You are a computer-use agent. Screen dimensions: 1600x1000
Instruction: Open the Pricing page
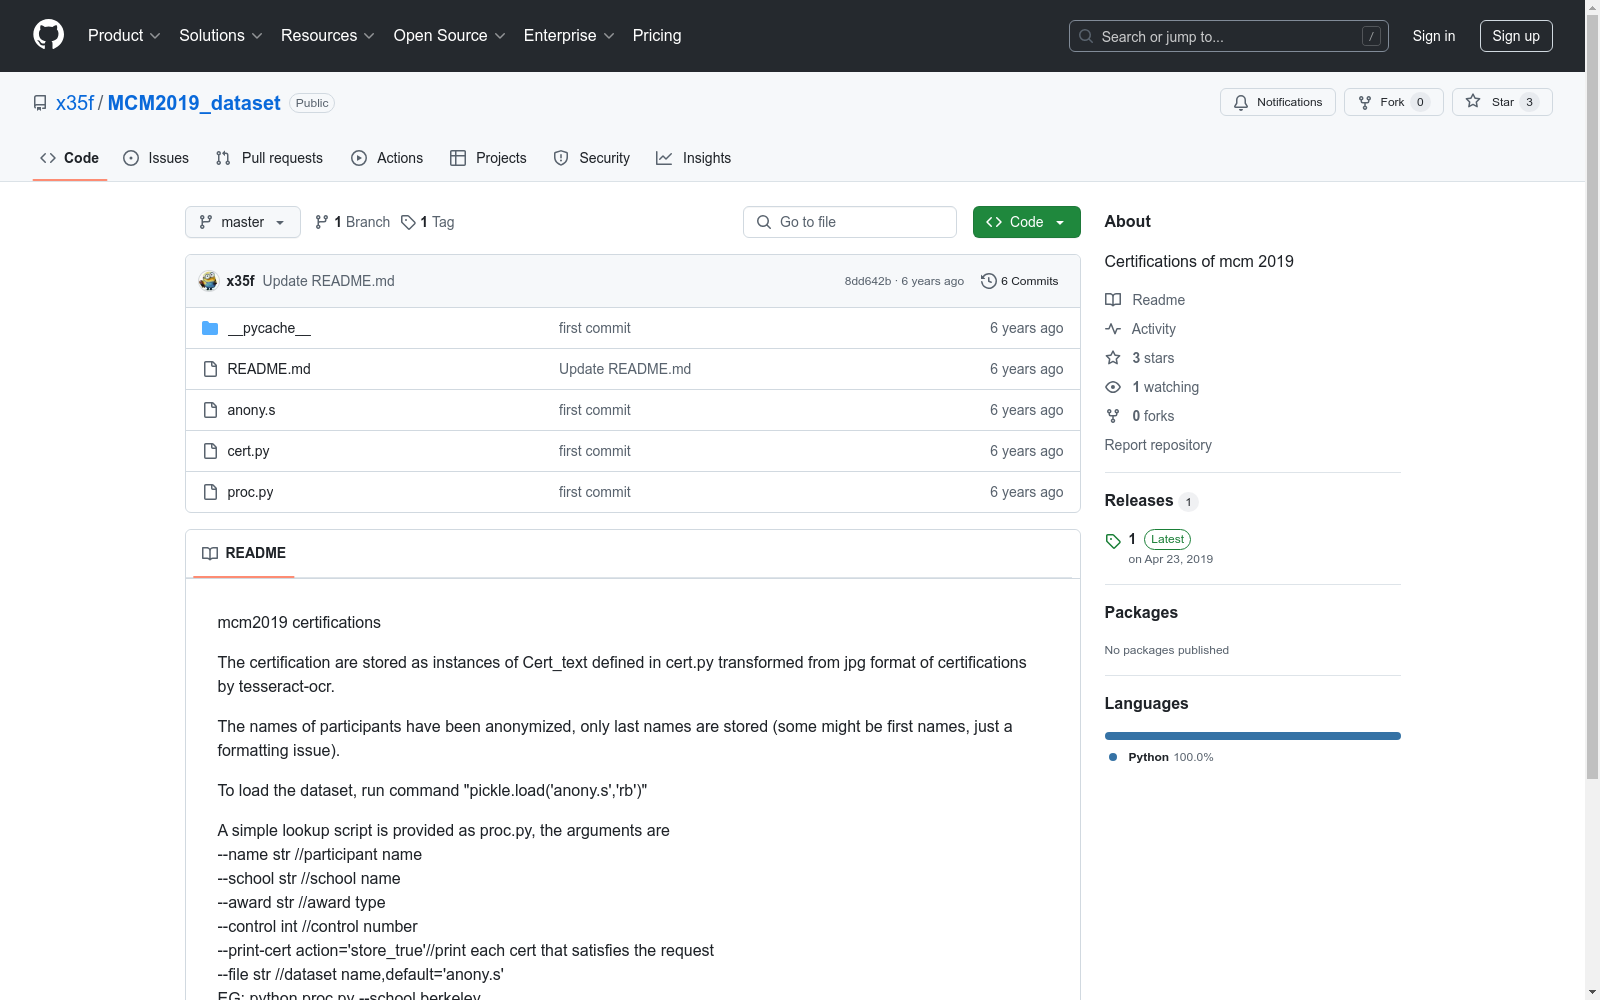(657, 36)
